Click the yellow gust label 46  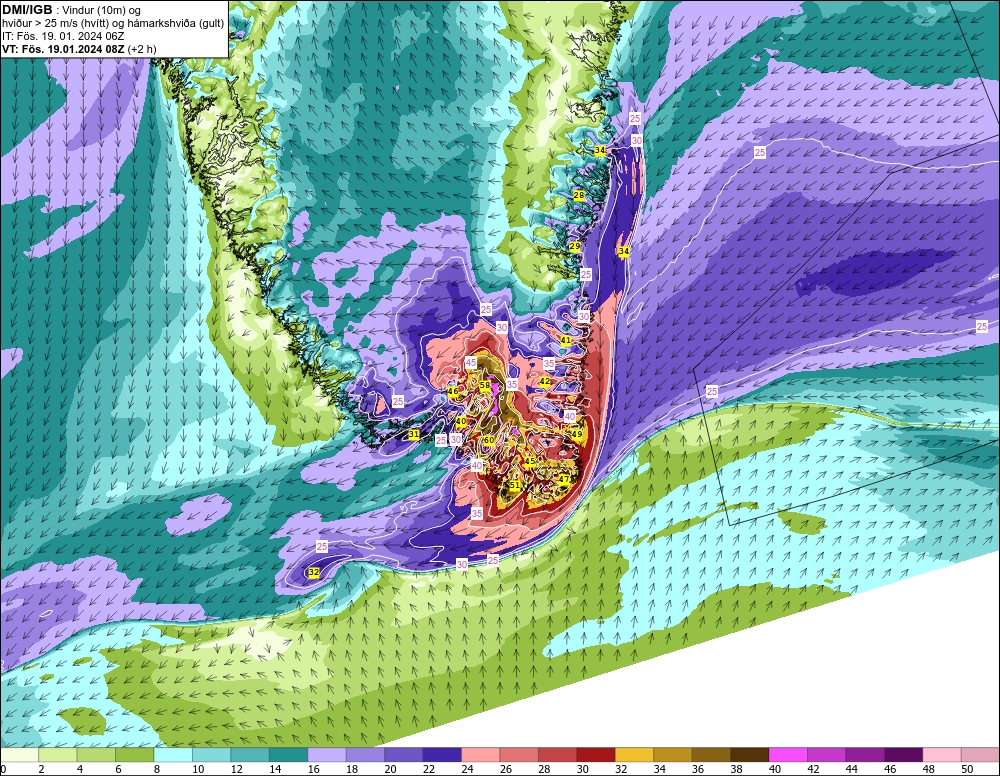(x=453, y=392)
